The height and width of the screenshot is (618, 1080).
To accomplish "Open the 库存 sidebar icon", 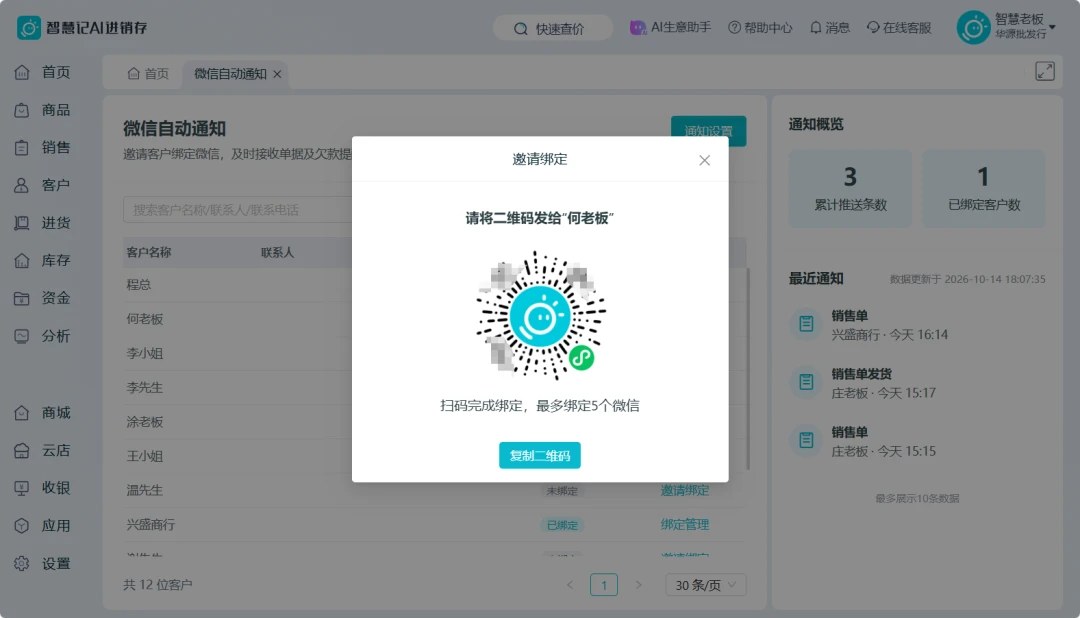I will pos(22,260).
